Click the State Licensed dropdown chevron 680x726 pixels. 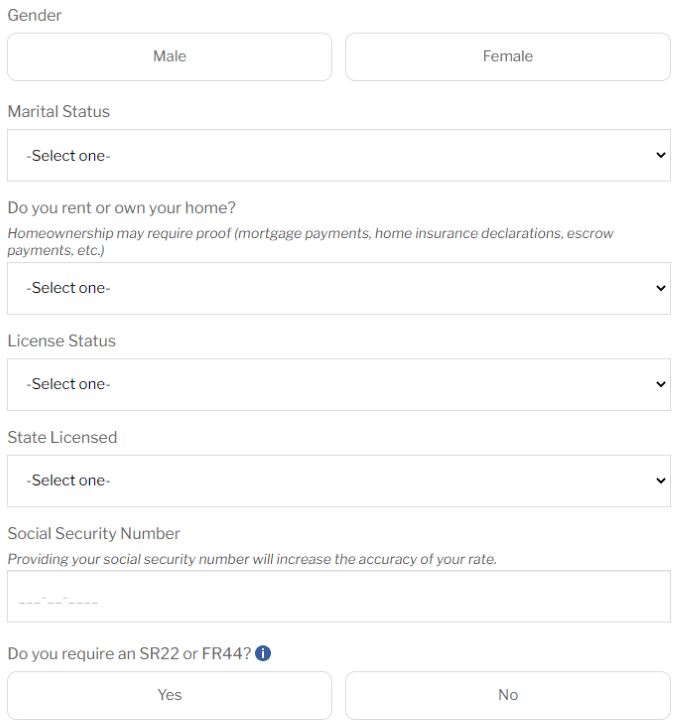(x=661, y=481)
